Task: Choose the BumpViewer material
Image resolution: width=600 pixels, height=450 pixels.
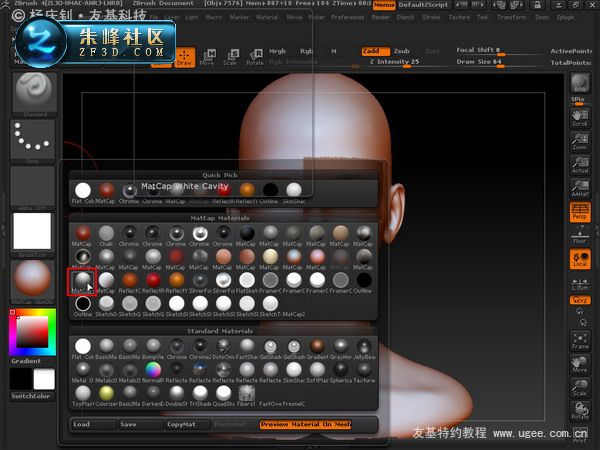Action: [153, 349]
